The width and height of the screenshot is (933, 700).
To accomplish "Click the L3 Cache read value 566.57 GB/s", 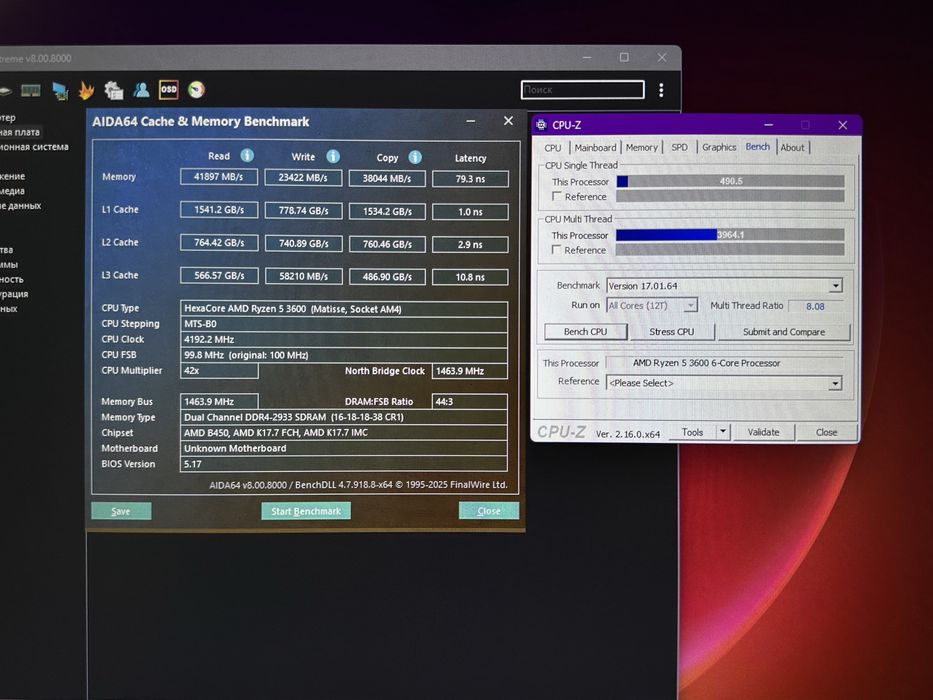I will pyautogui.click(x=219, y=276).
